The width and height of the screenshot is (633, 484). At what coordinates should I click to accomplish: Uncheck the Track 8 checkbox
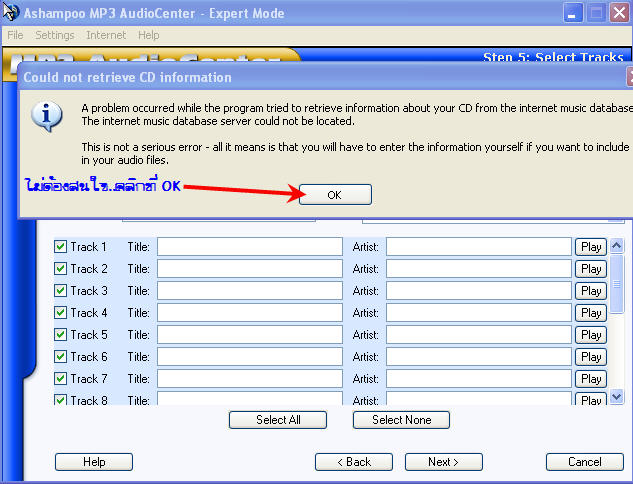(61, 400)
